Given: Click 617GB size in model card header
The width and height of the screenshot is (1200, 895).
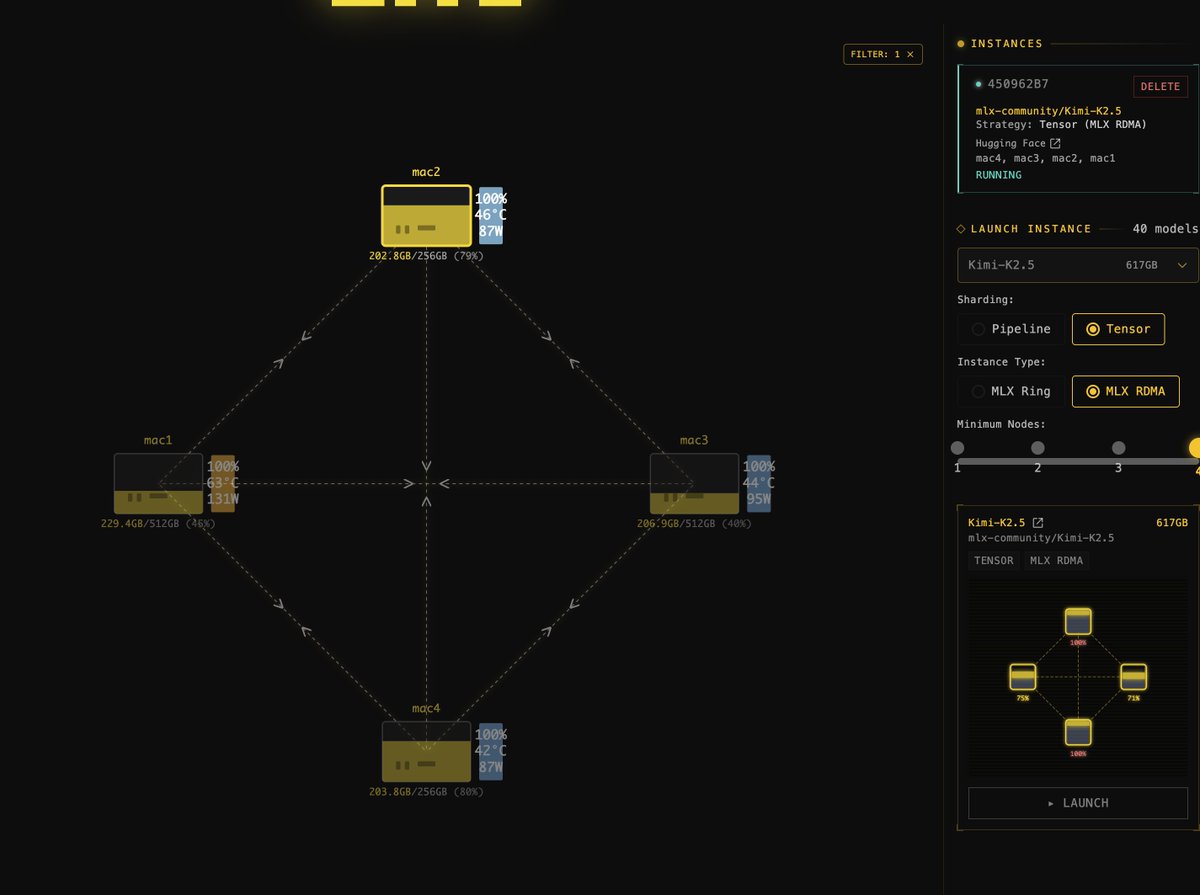Looking at the screenshot, I should (x=1172, y=523).
